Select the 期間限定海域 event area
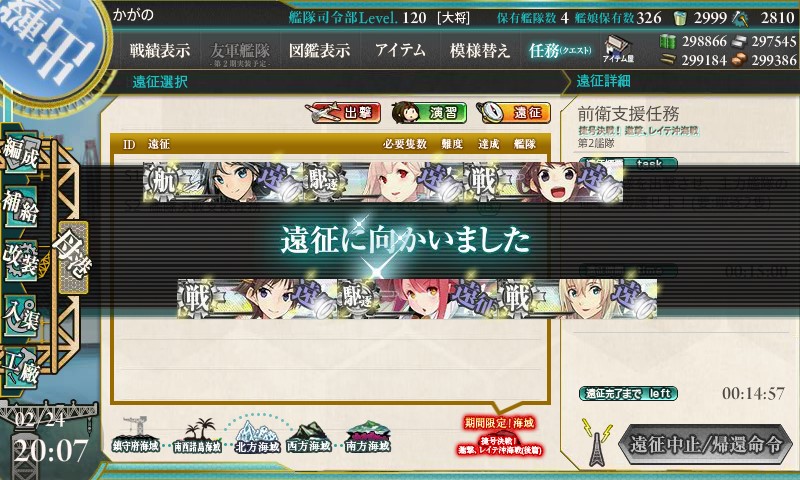The width and height of the screenshot is (800, 480). [x=499, y=436]
